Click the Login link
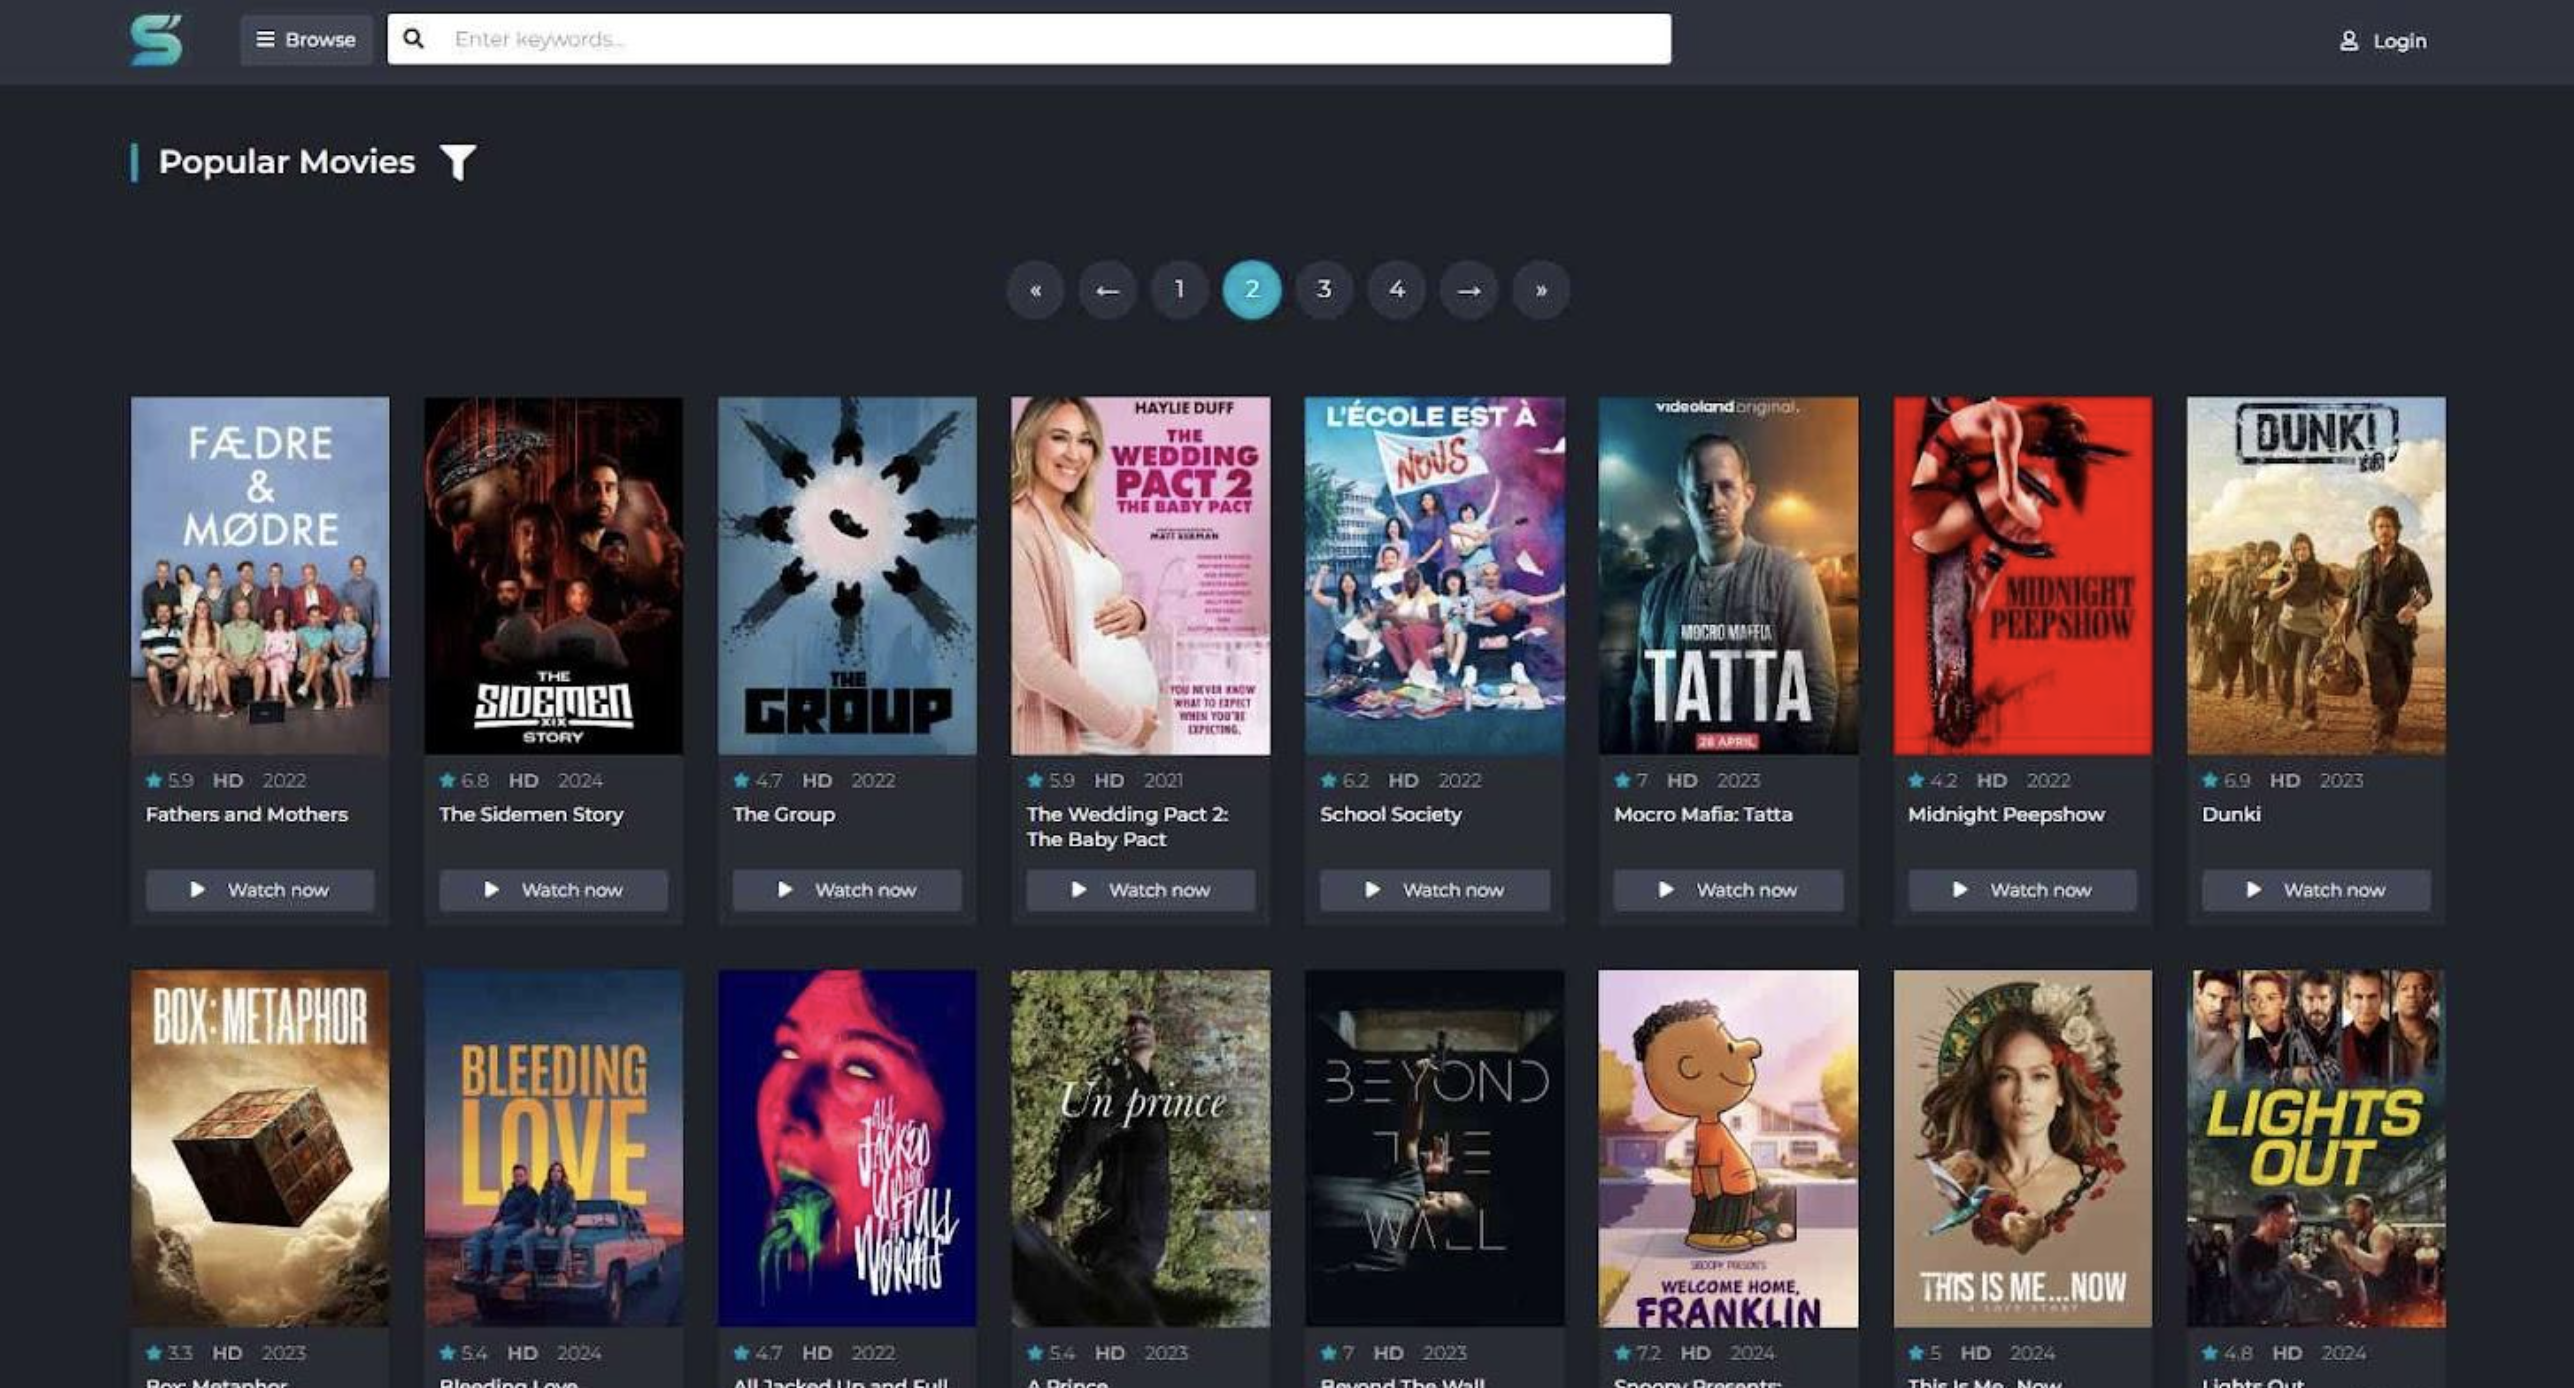 pyautogui.click(x=2383, y=41)
